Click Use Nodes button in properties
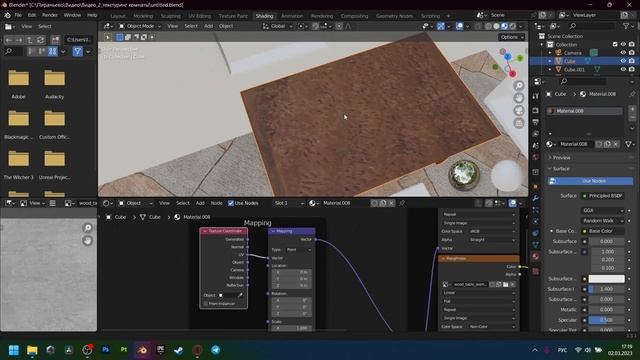 click(590, 181)
